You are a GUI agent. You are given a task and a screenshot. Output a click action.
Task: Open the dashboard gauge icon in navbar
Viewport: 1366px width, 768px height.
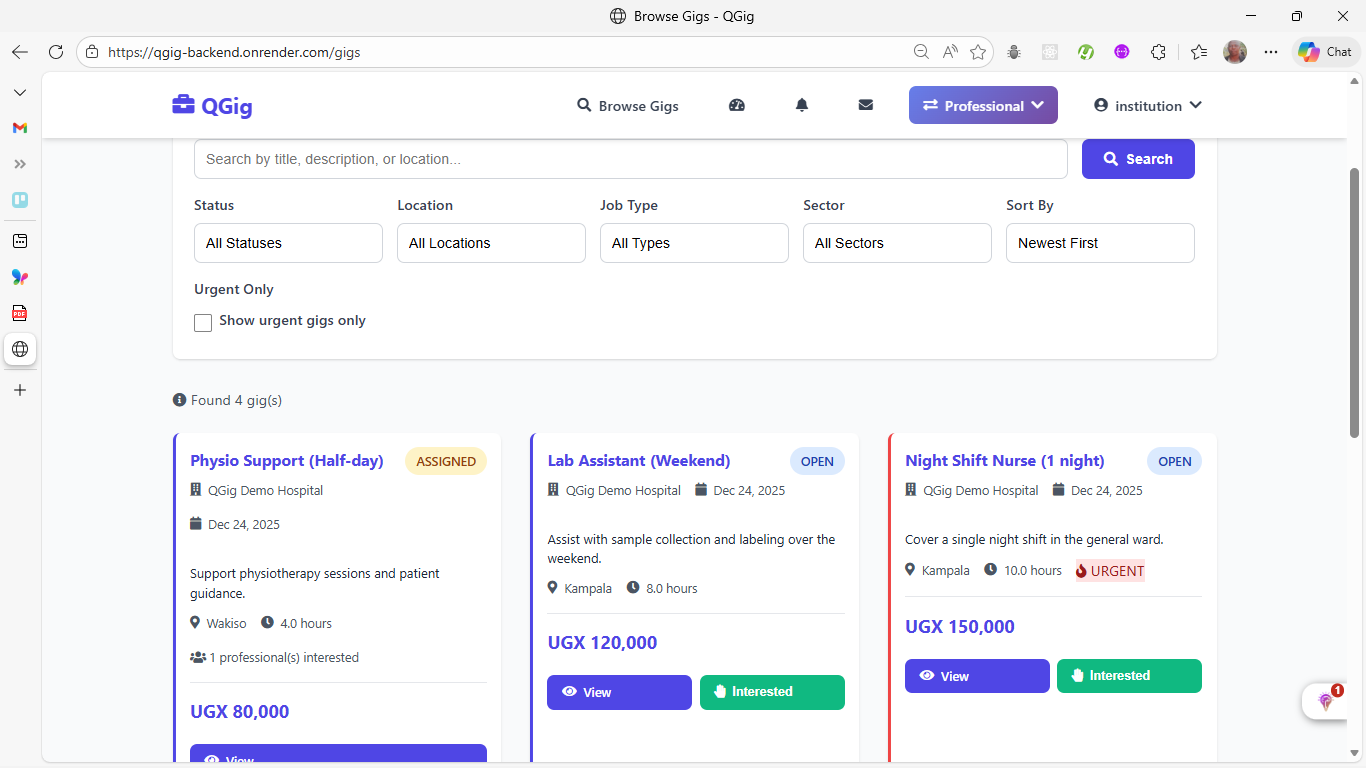737,105
